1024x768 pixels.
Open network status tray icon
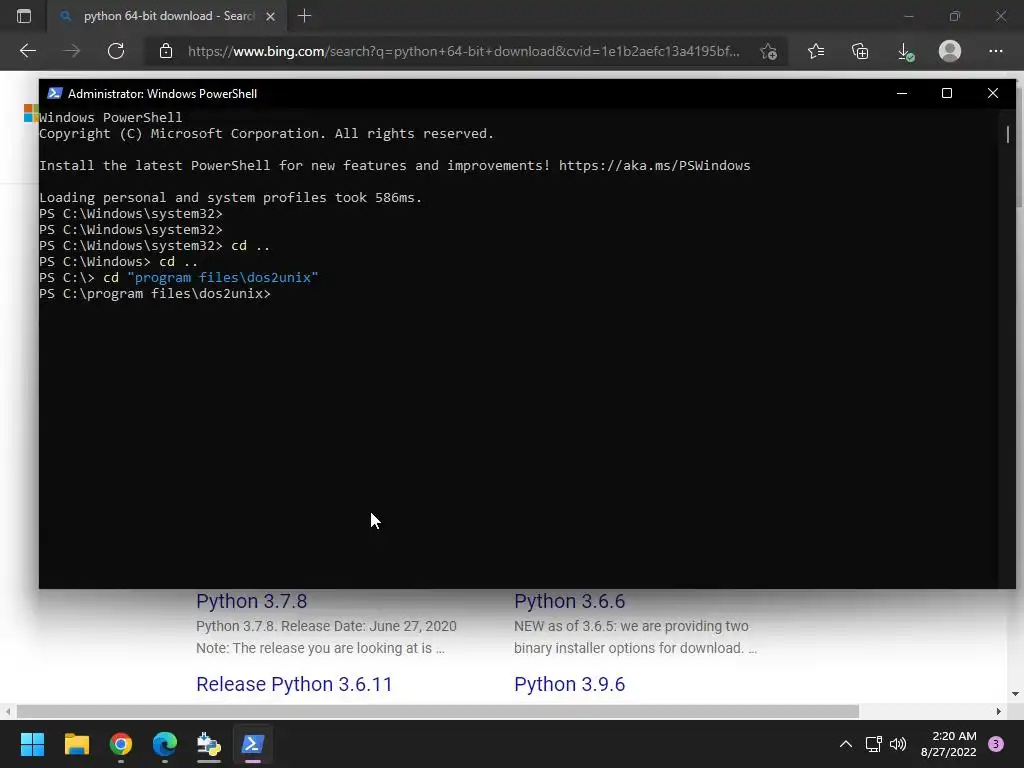[873, 744]
